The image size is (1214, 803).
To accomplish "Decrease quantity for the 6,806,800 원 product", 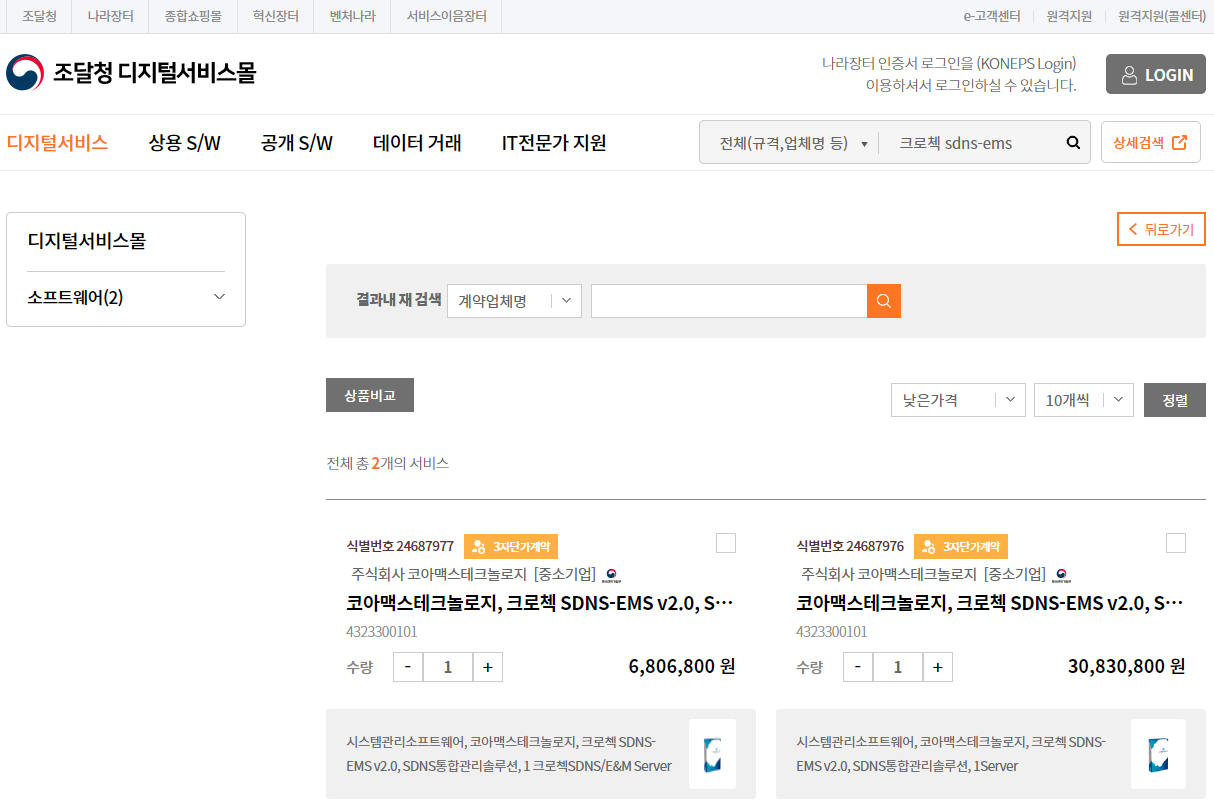I will coord(408,667).
